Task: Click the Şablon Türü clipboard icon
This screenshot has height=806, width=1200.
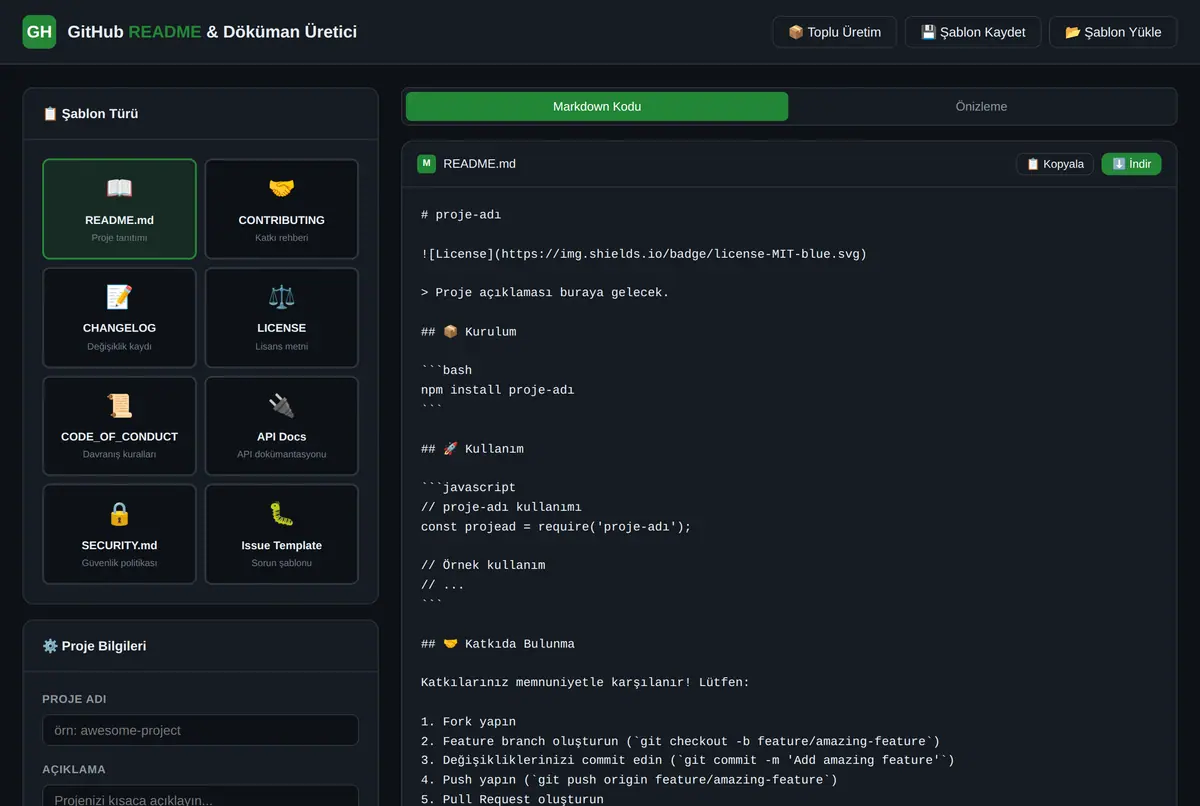Action: pyautogui.click(x=50, y=114)
